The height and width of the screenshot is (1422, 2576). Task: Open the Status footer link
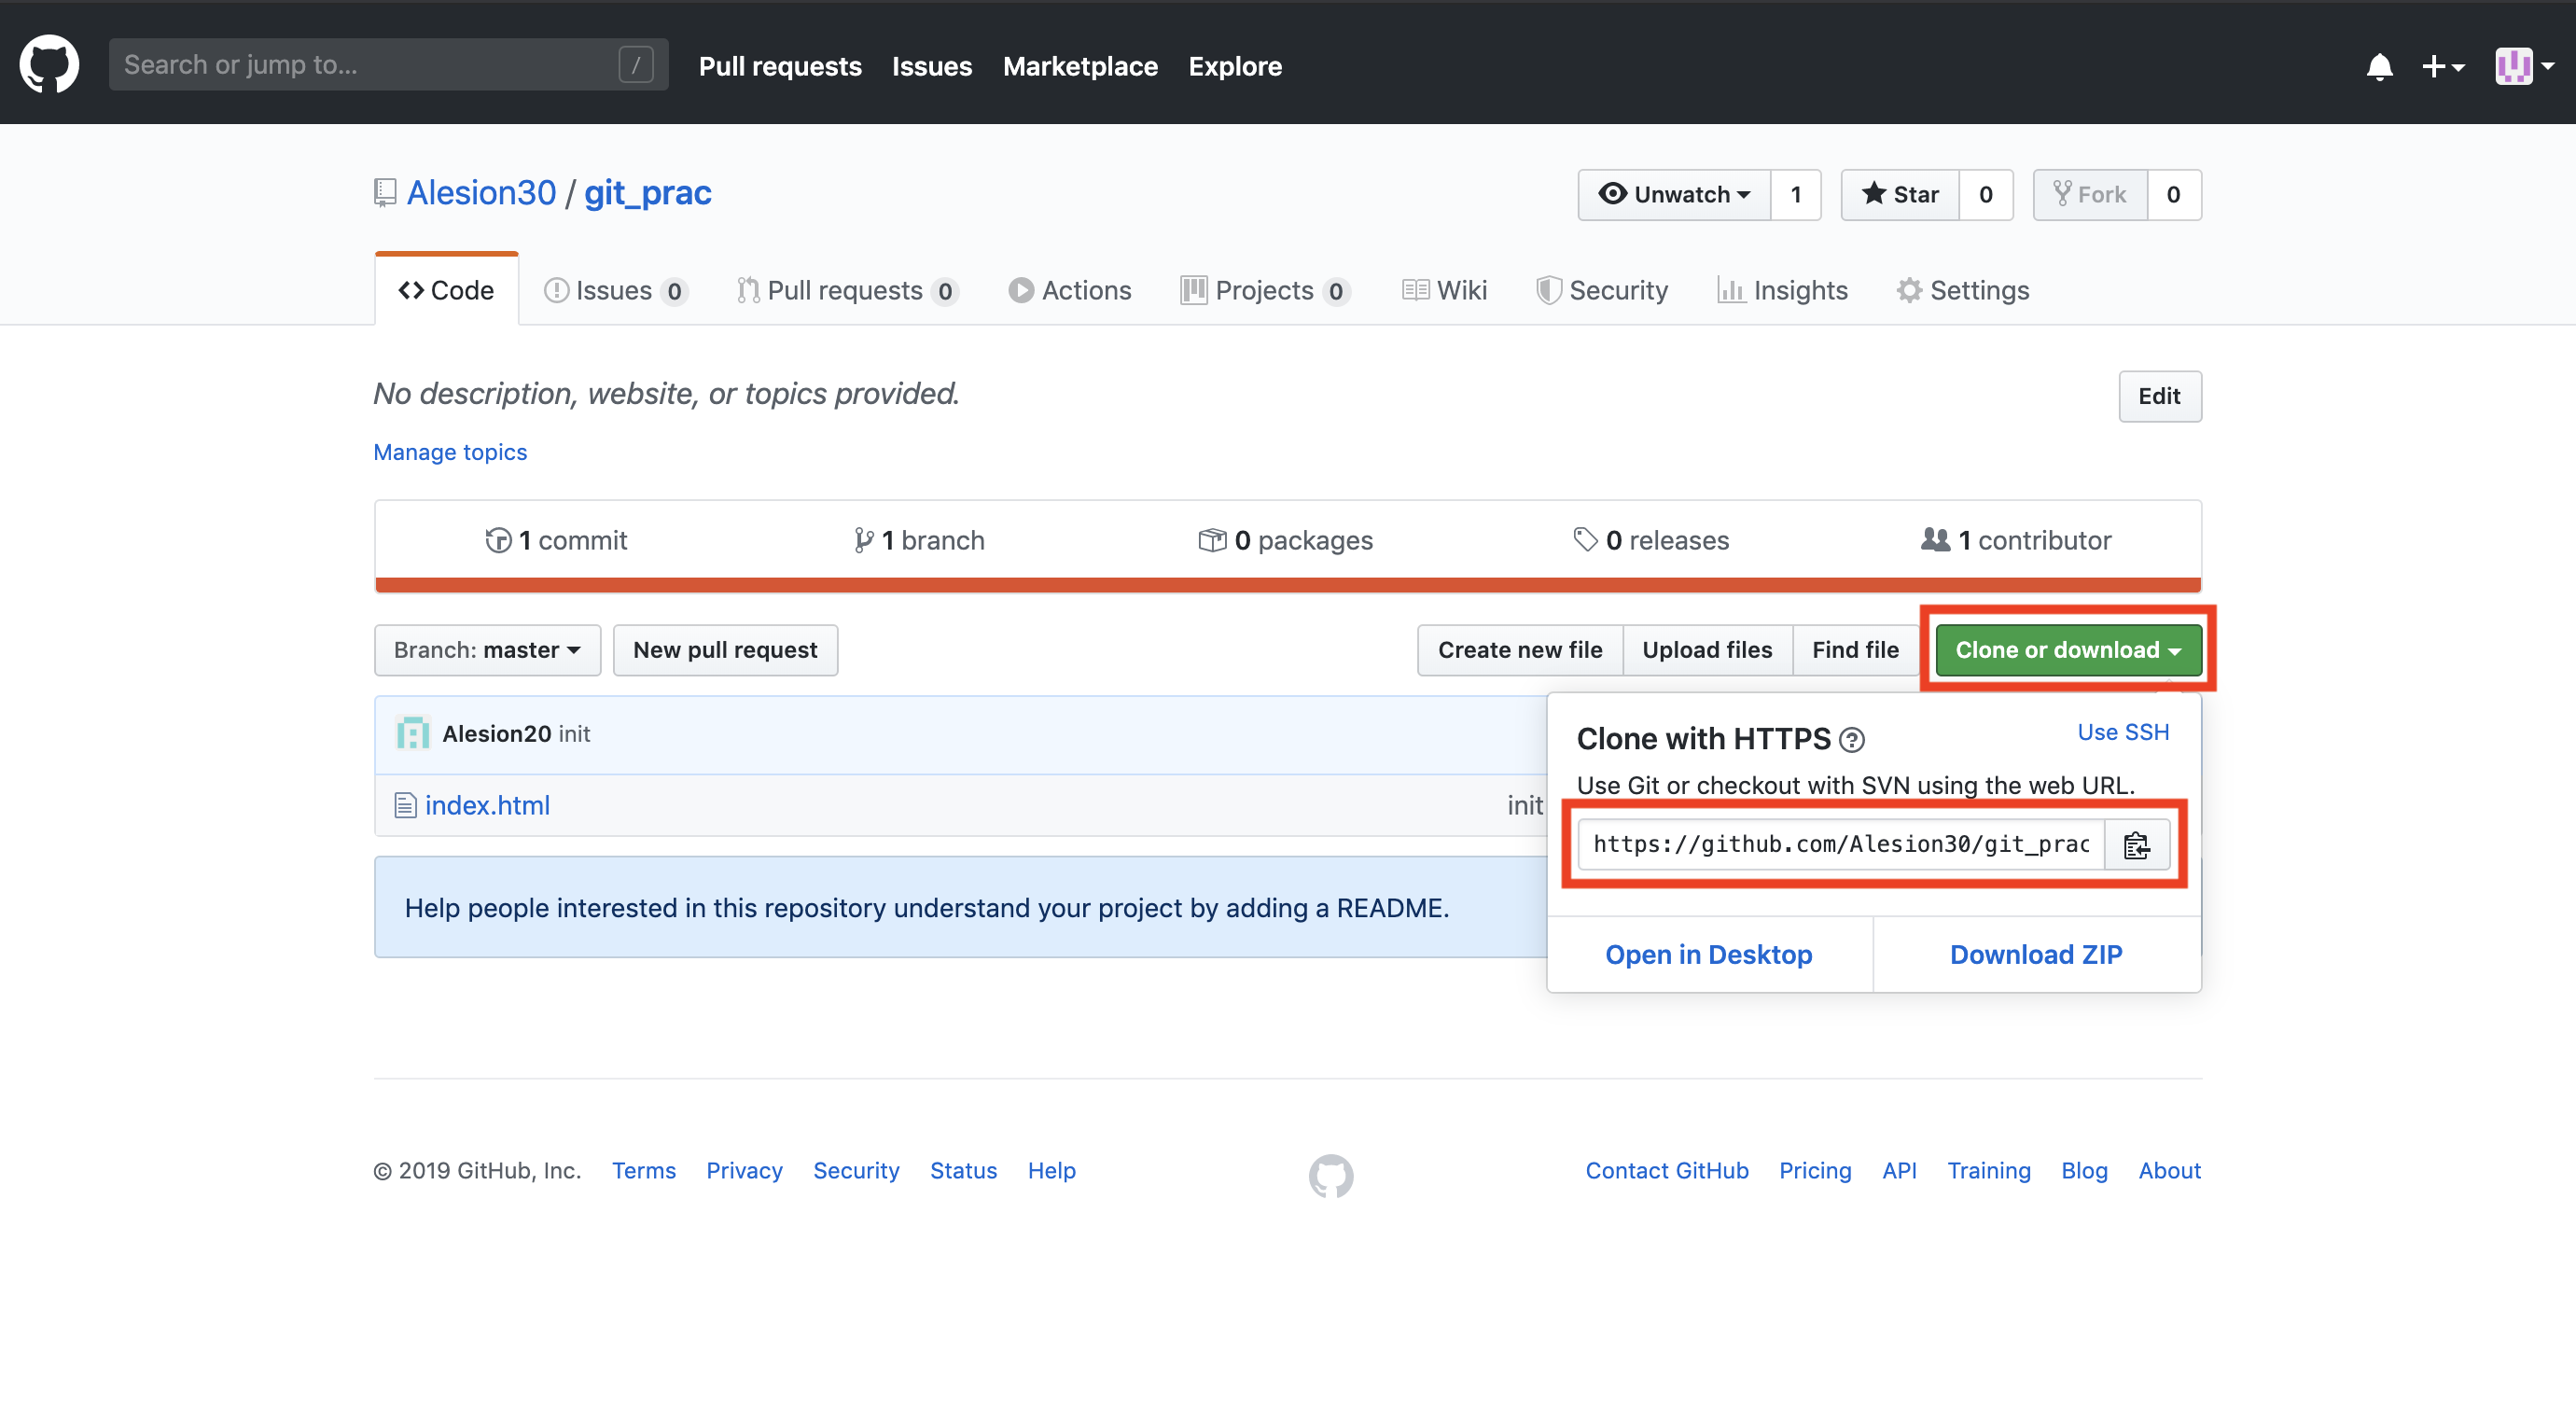(963, 1170)
